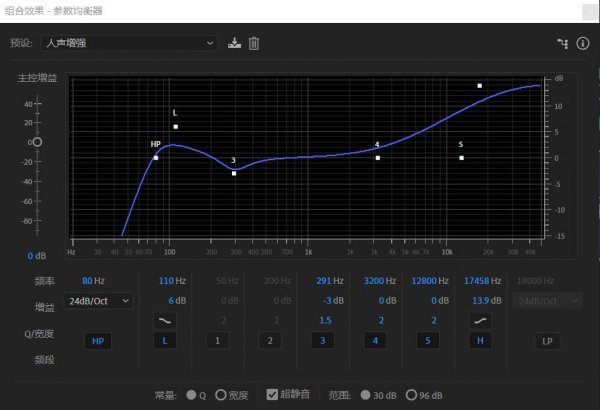Select the 96 dB range option

point(412,395)
